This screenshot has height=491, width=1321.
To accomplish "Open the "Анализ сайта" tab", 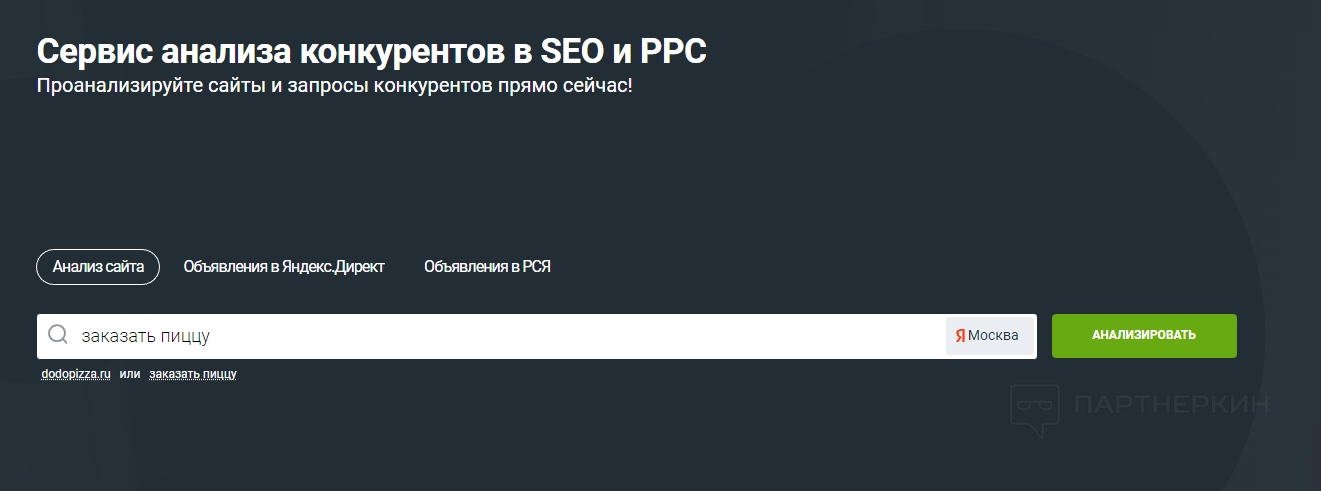I will [98, 267].
